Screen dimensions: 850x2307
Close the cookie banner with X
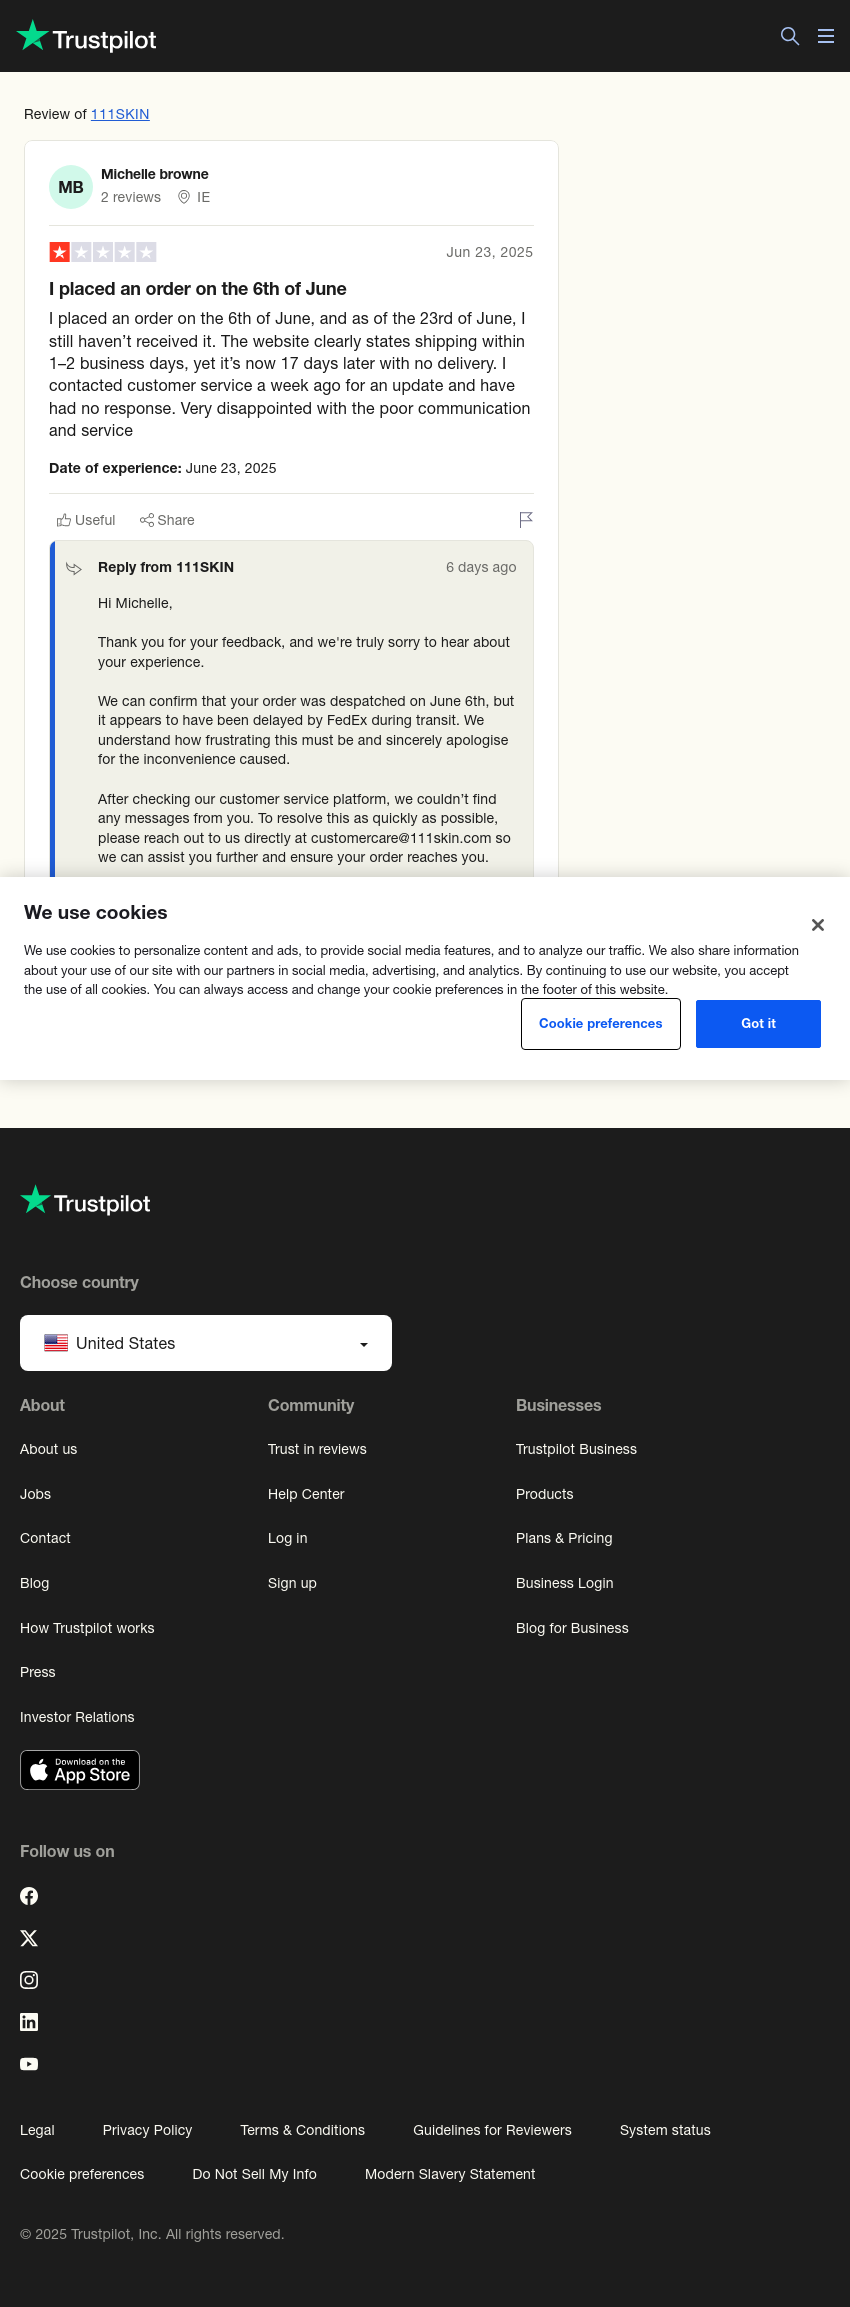[x=818, y=925]
